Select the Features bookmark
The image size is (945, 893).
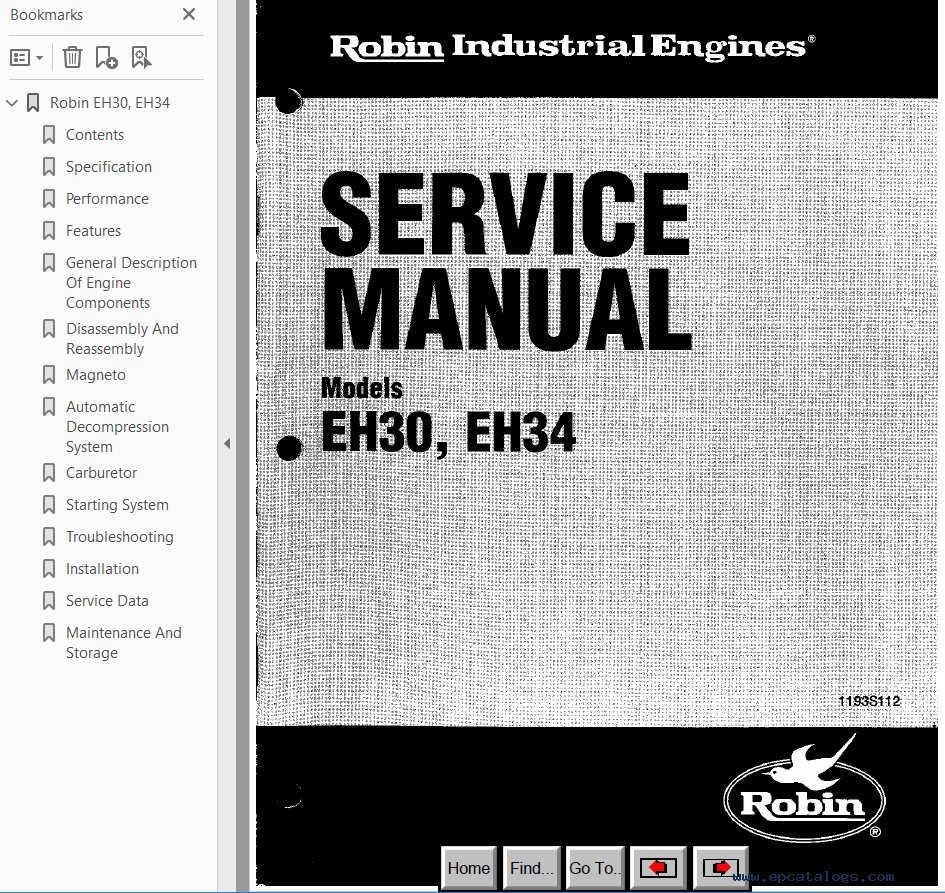tap(93, 231)
